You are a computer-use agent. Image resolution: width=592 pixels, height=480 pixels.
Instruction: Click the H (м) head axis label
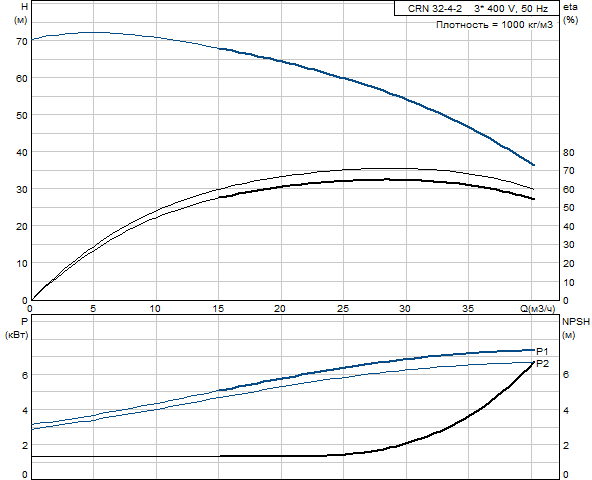20,13
